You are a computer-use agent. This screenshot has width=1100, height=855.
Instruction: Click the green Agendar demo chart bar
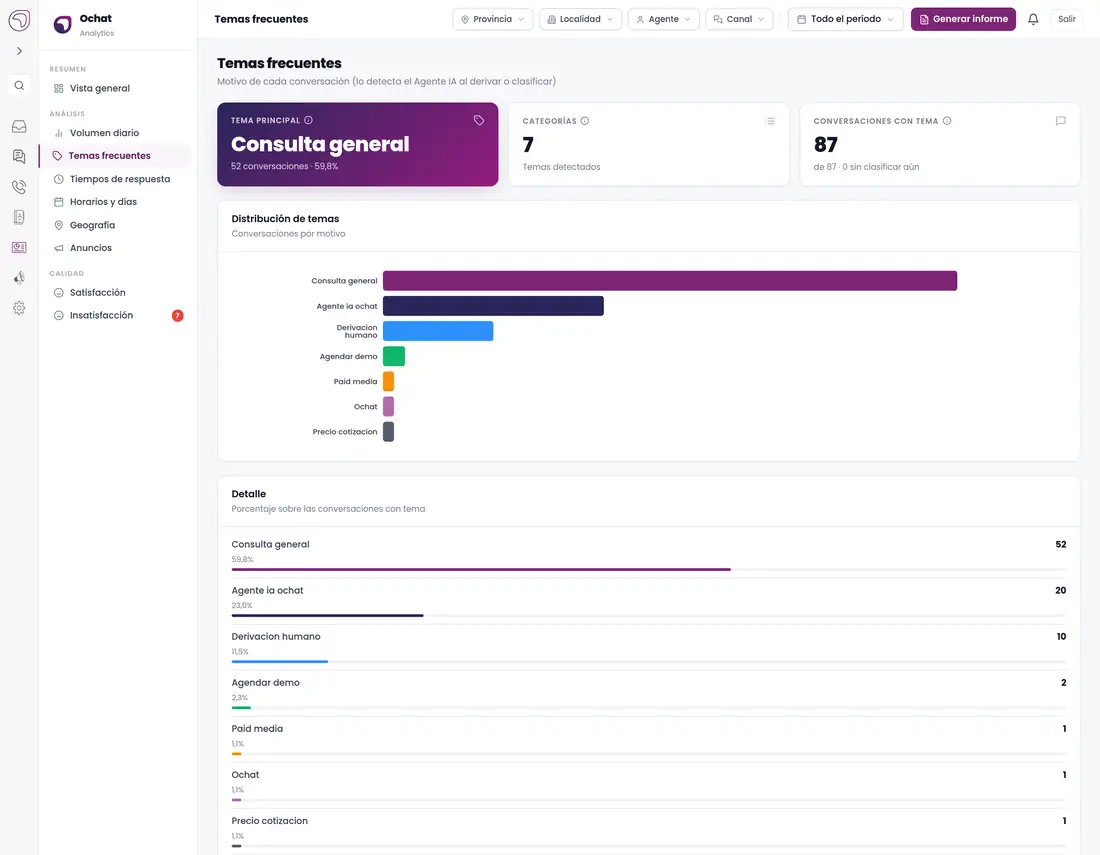tap(394, 356)
